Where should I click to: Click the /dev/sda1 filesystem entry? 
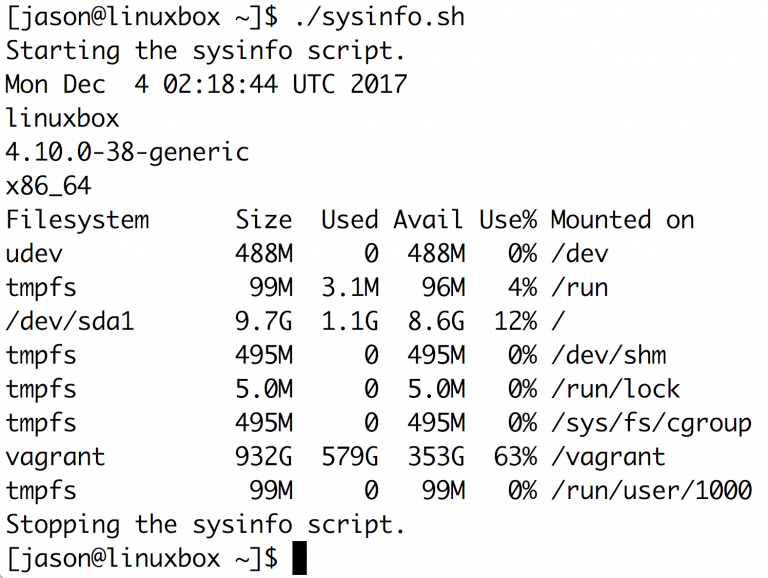click(x=69, y=321)
